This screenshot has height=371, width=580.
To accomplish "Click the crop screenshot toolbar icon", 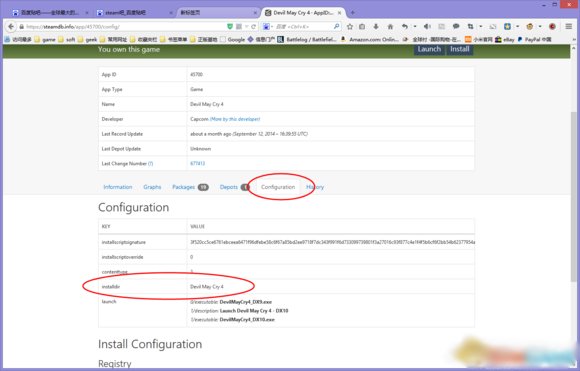I will point(471,27).
